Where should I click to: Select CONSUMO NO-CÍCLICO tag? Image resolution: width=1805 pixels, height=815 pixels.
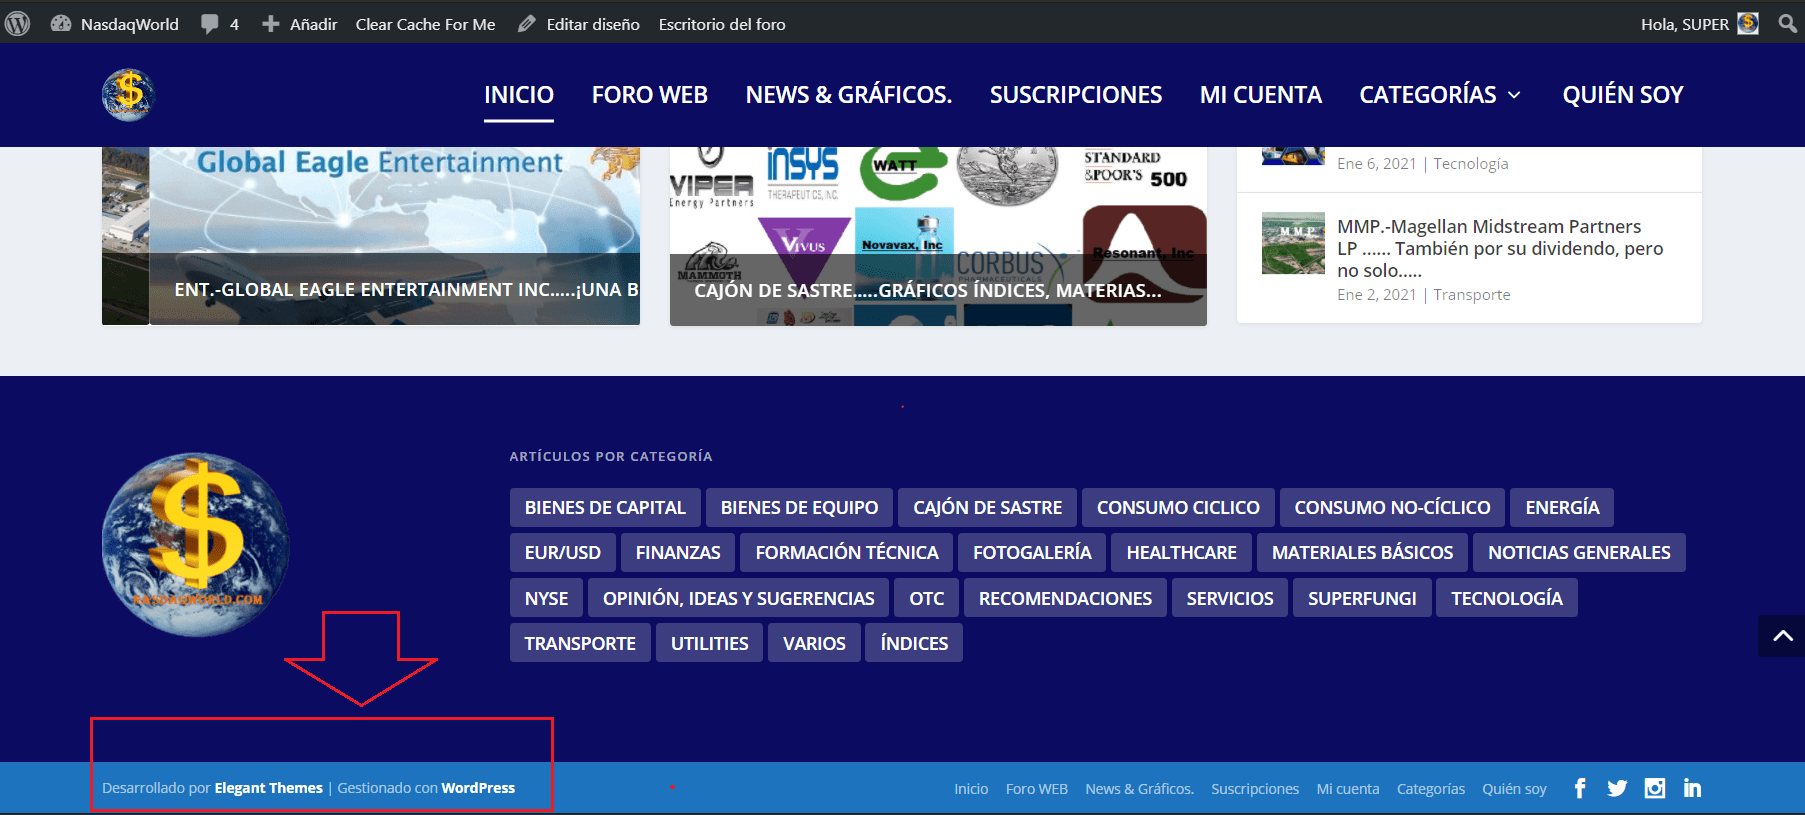click(x=1392, y=508)
